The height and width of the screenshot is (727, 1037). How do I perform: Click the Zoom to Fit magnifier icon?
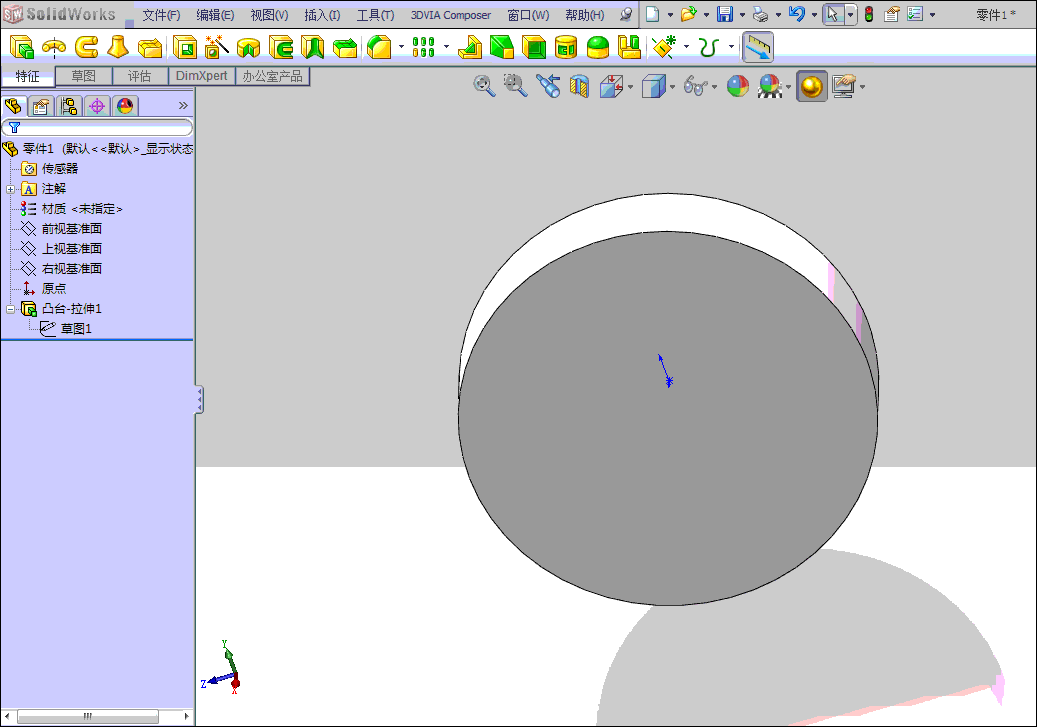coord(484,86)
